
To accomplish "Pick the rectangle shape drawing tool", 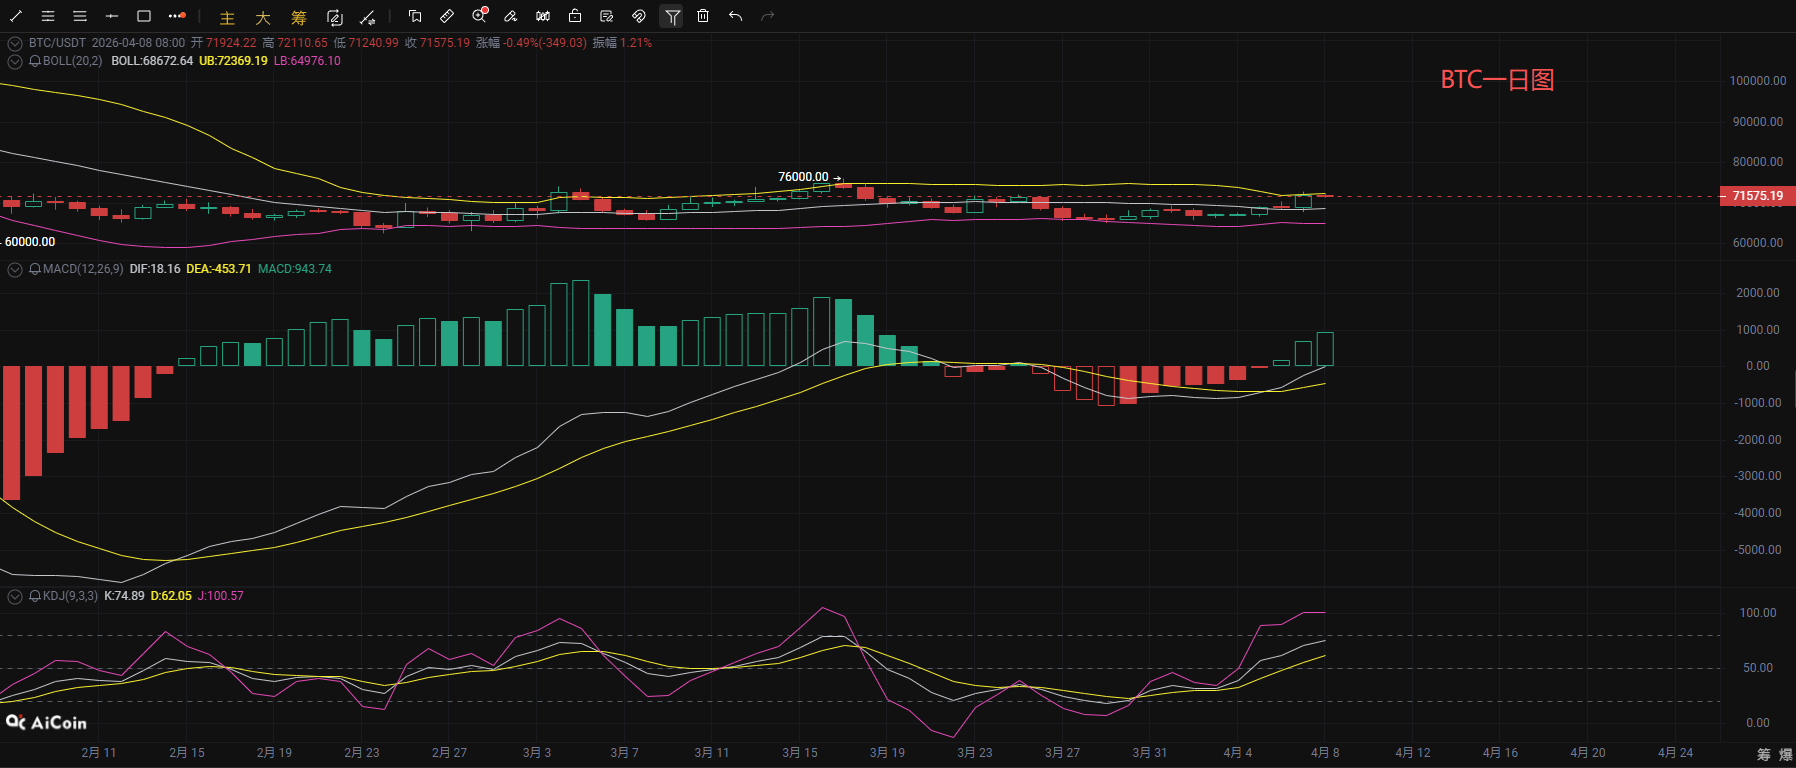I will point(144,16).
